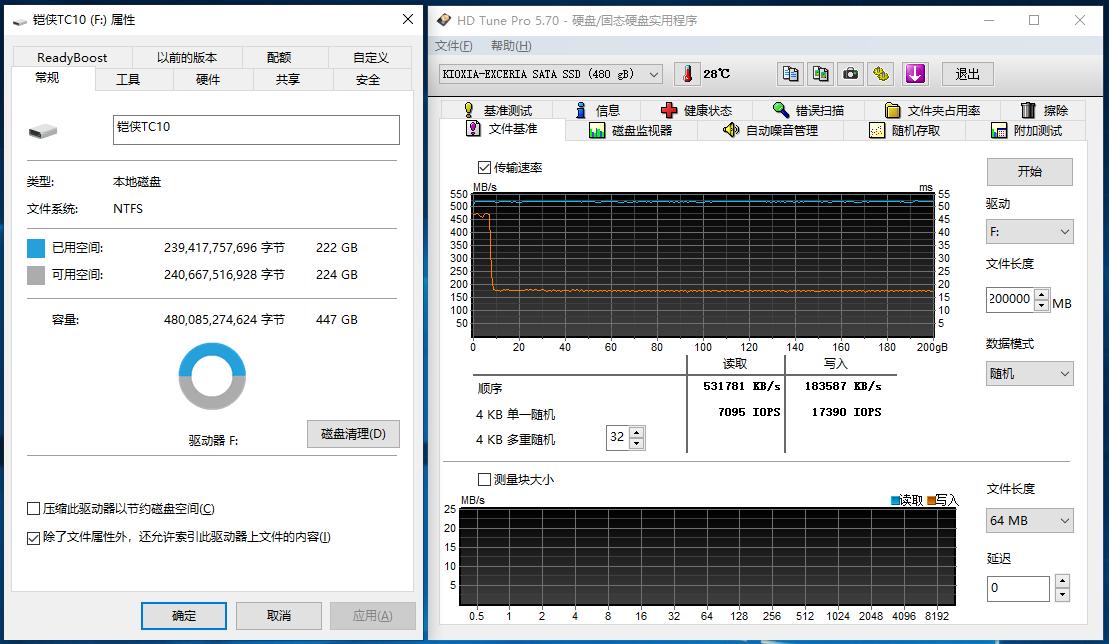The height and width of the screenshot is (644, 1109).
Task: Open the KIOXIA-EXCERIA drive selection dropdown
Action: click(x=654, y=74)
